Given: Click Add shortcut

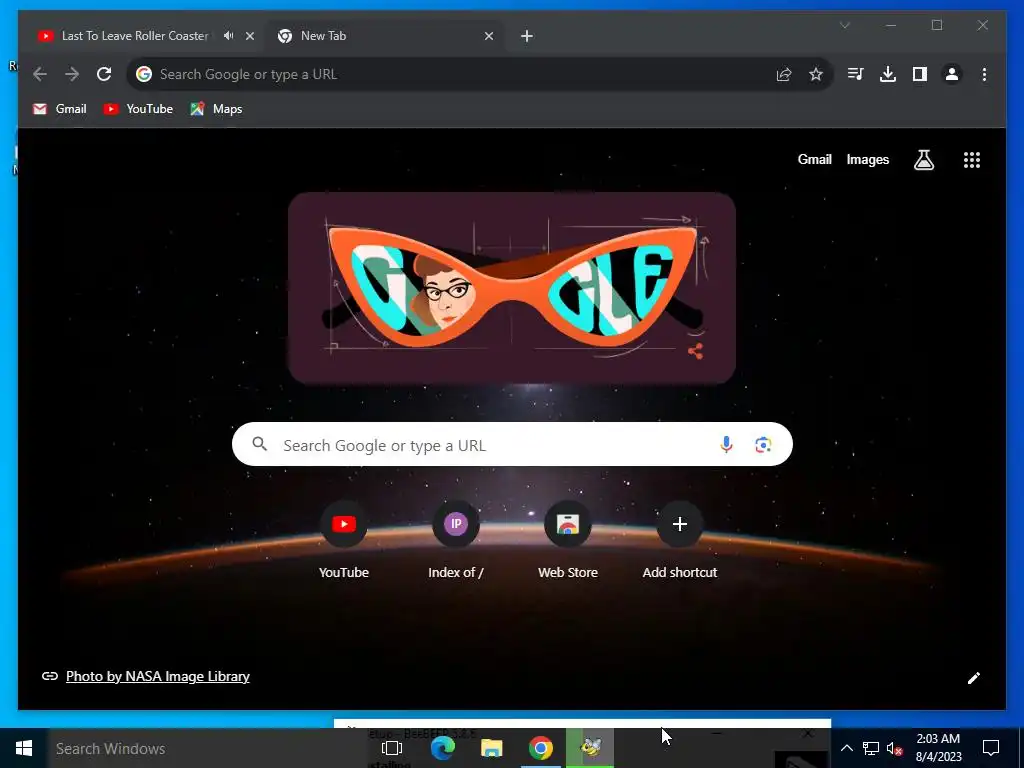Looking at the screenshot, I should [680, 539].
